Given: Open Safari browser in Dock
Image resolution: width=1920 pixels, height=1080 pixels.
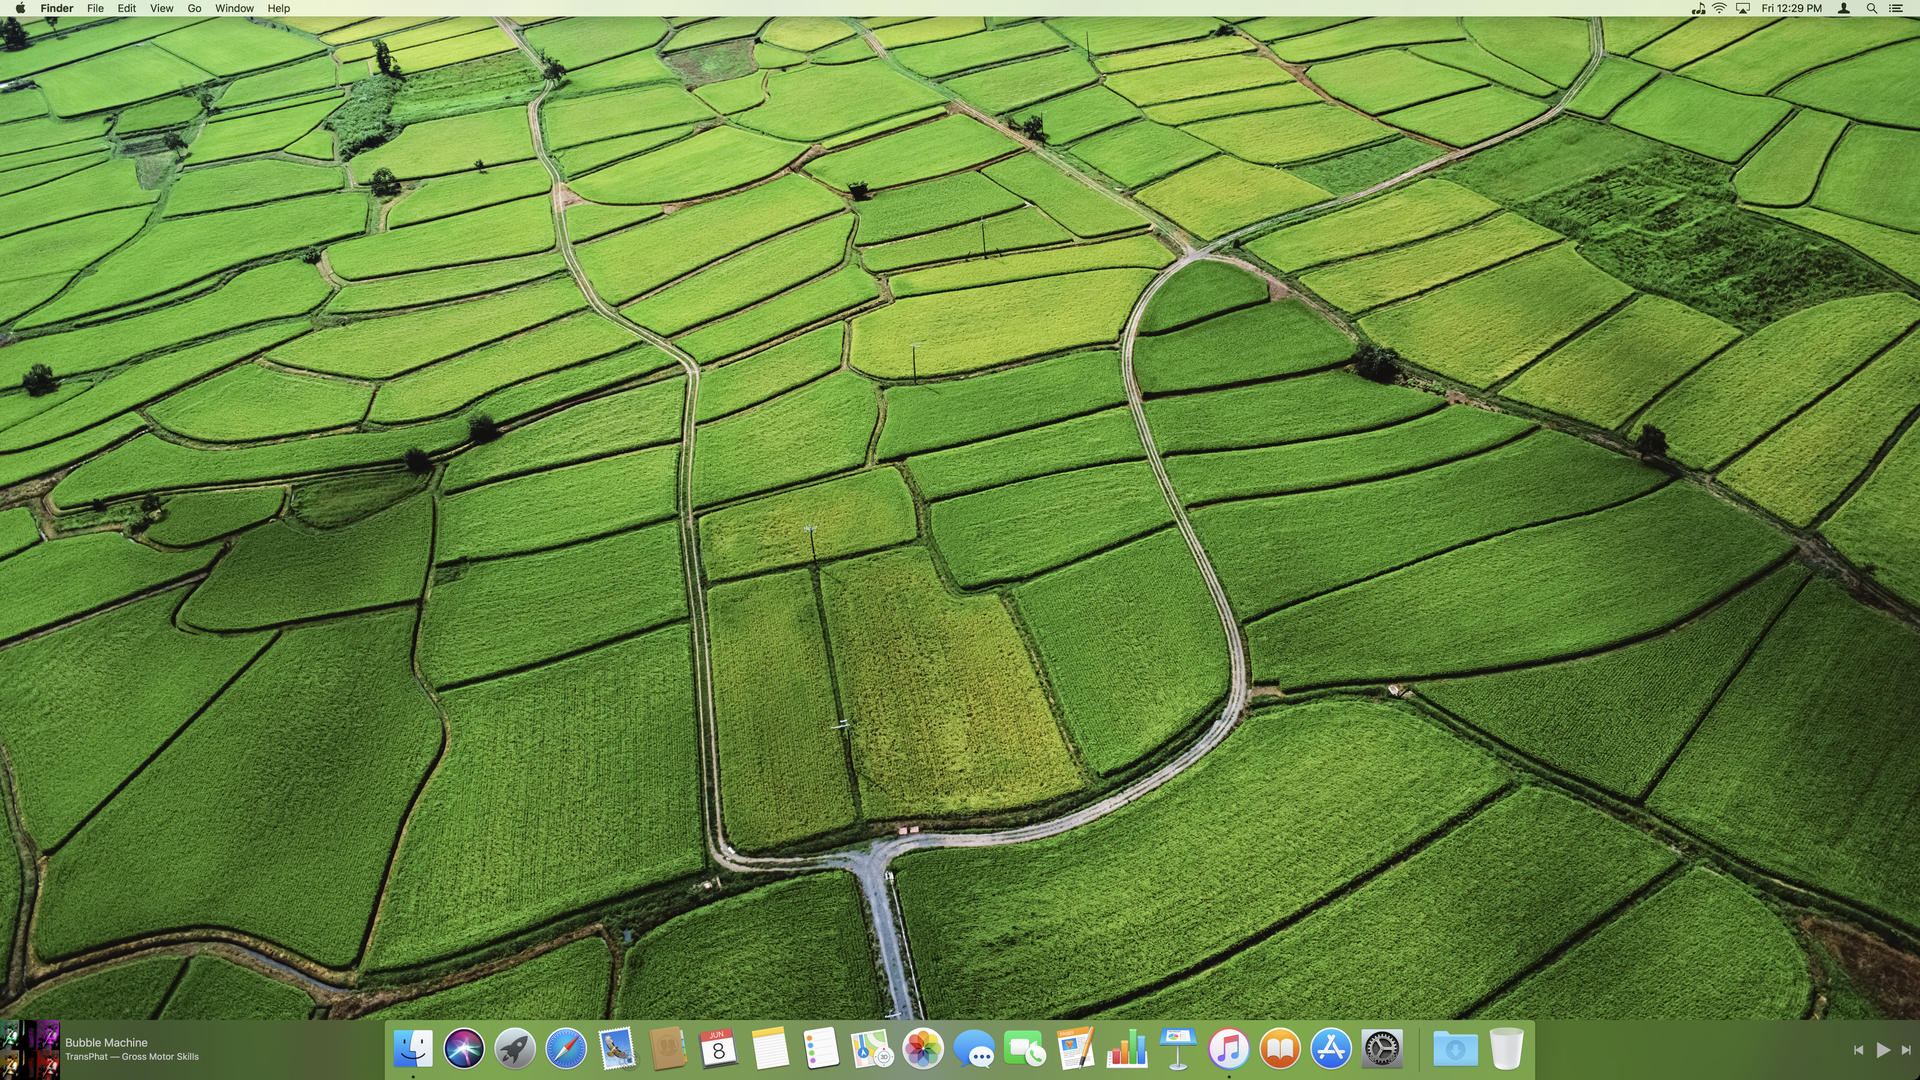Looking at the screenshot, I should click(566, 1049).
